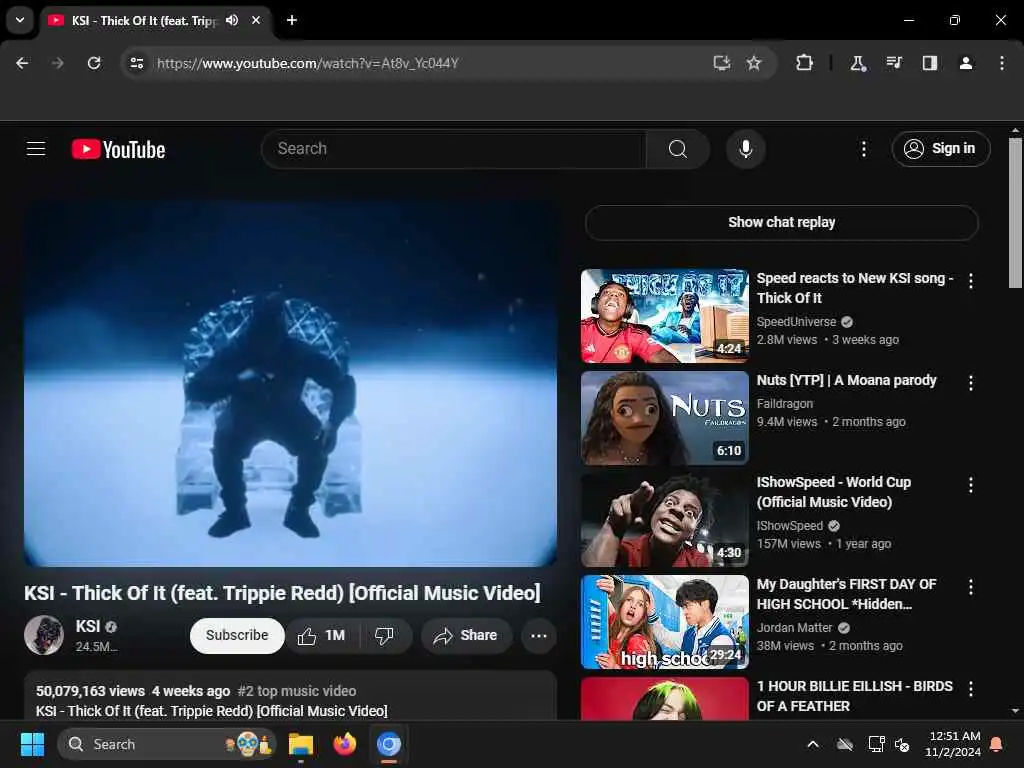This screenshot has height=768, width=1024.
Task: Open options menu for Speed reacts video
Action: click(970, 281)
